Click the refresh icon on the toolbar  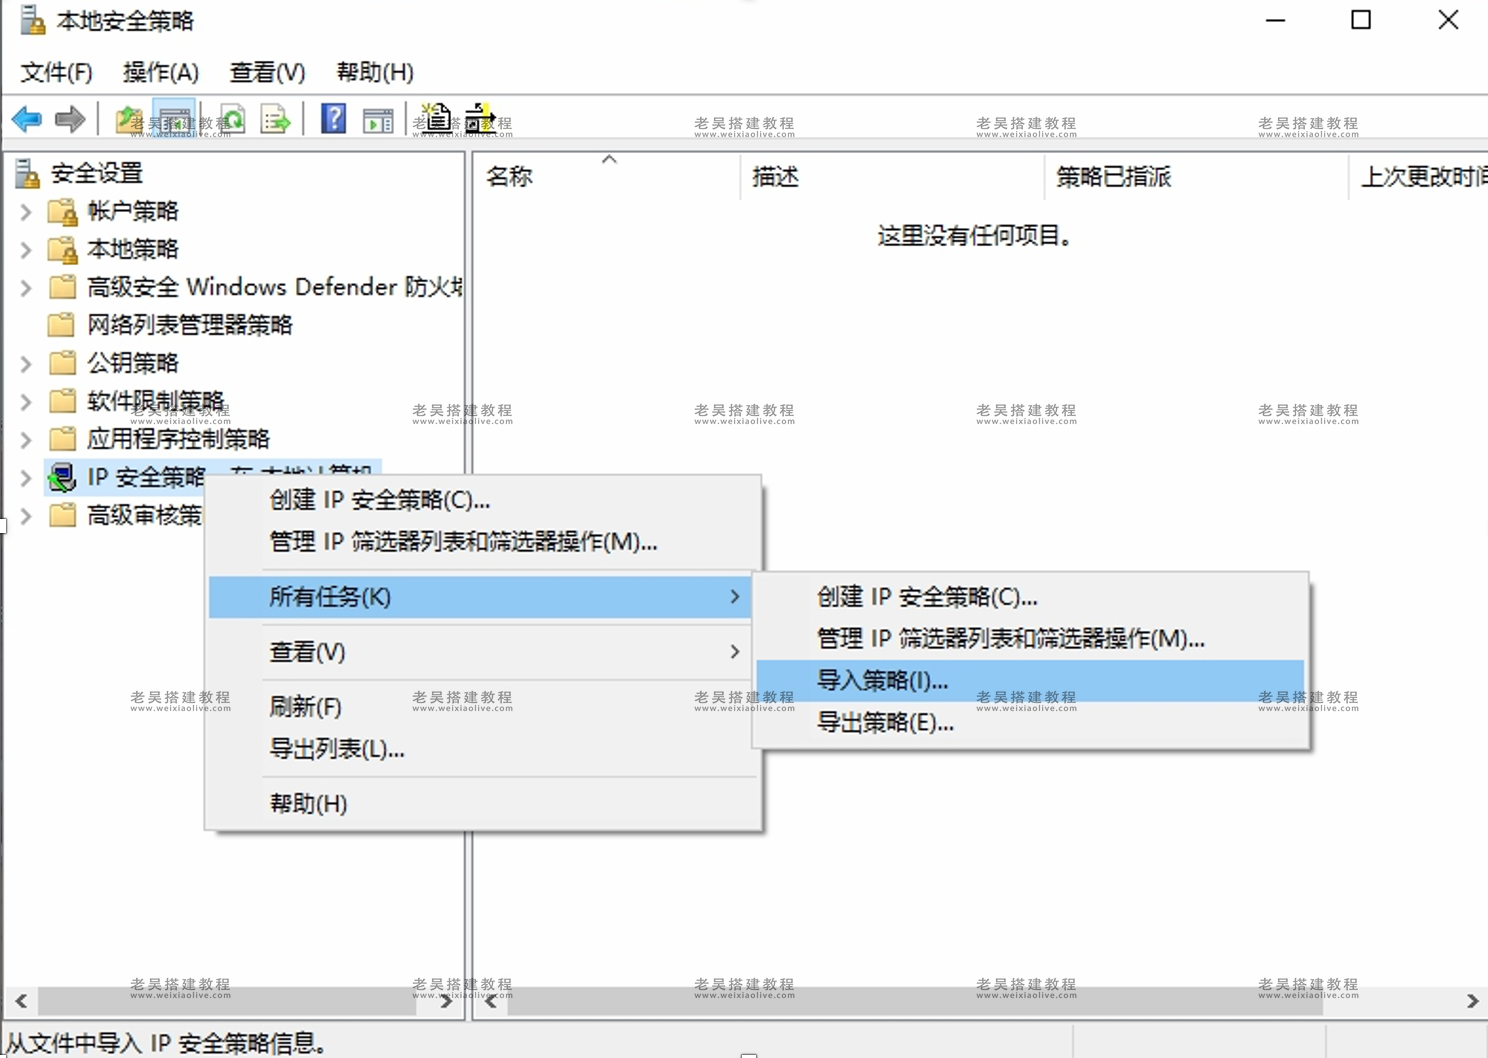point(232,119)
